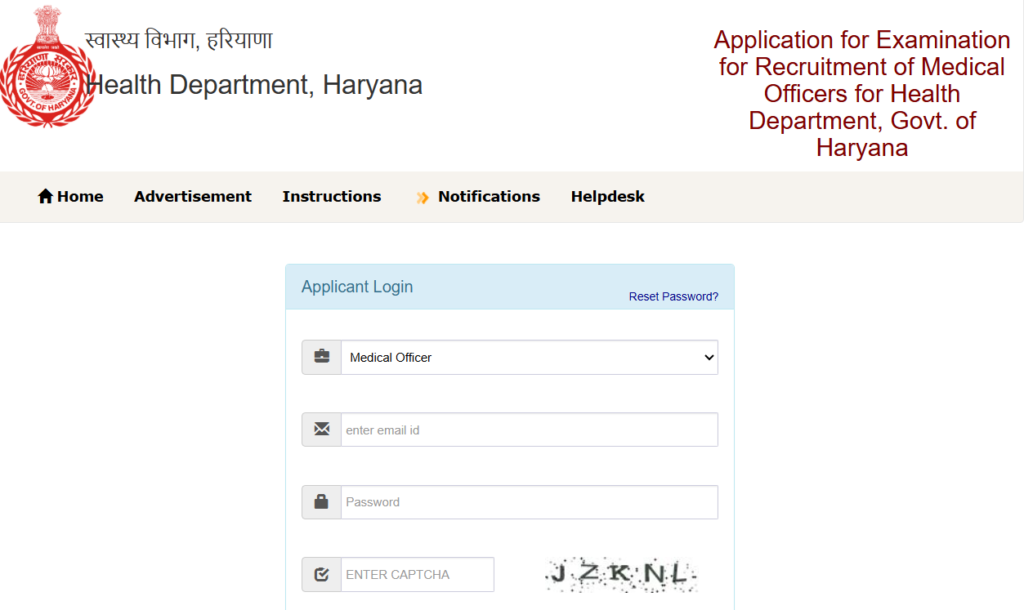Click the captcha image showing JZKNL
This screenshot has width=1024, height=610.
[619, 573]
